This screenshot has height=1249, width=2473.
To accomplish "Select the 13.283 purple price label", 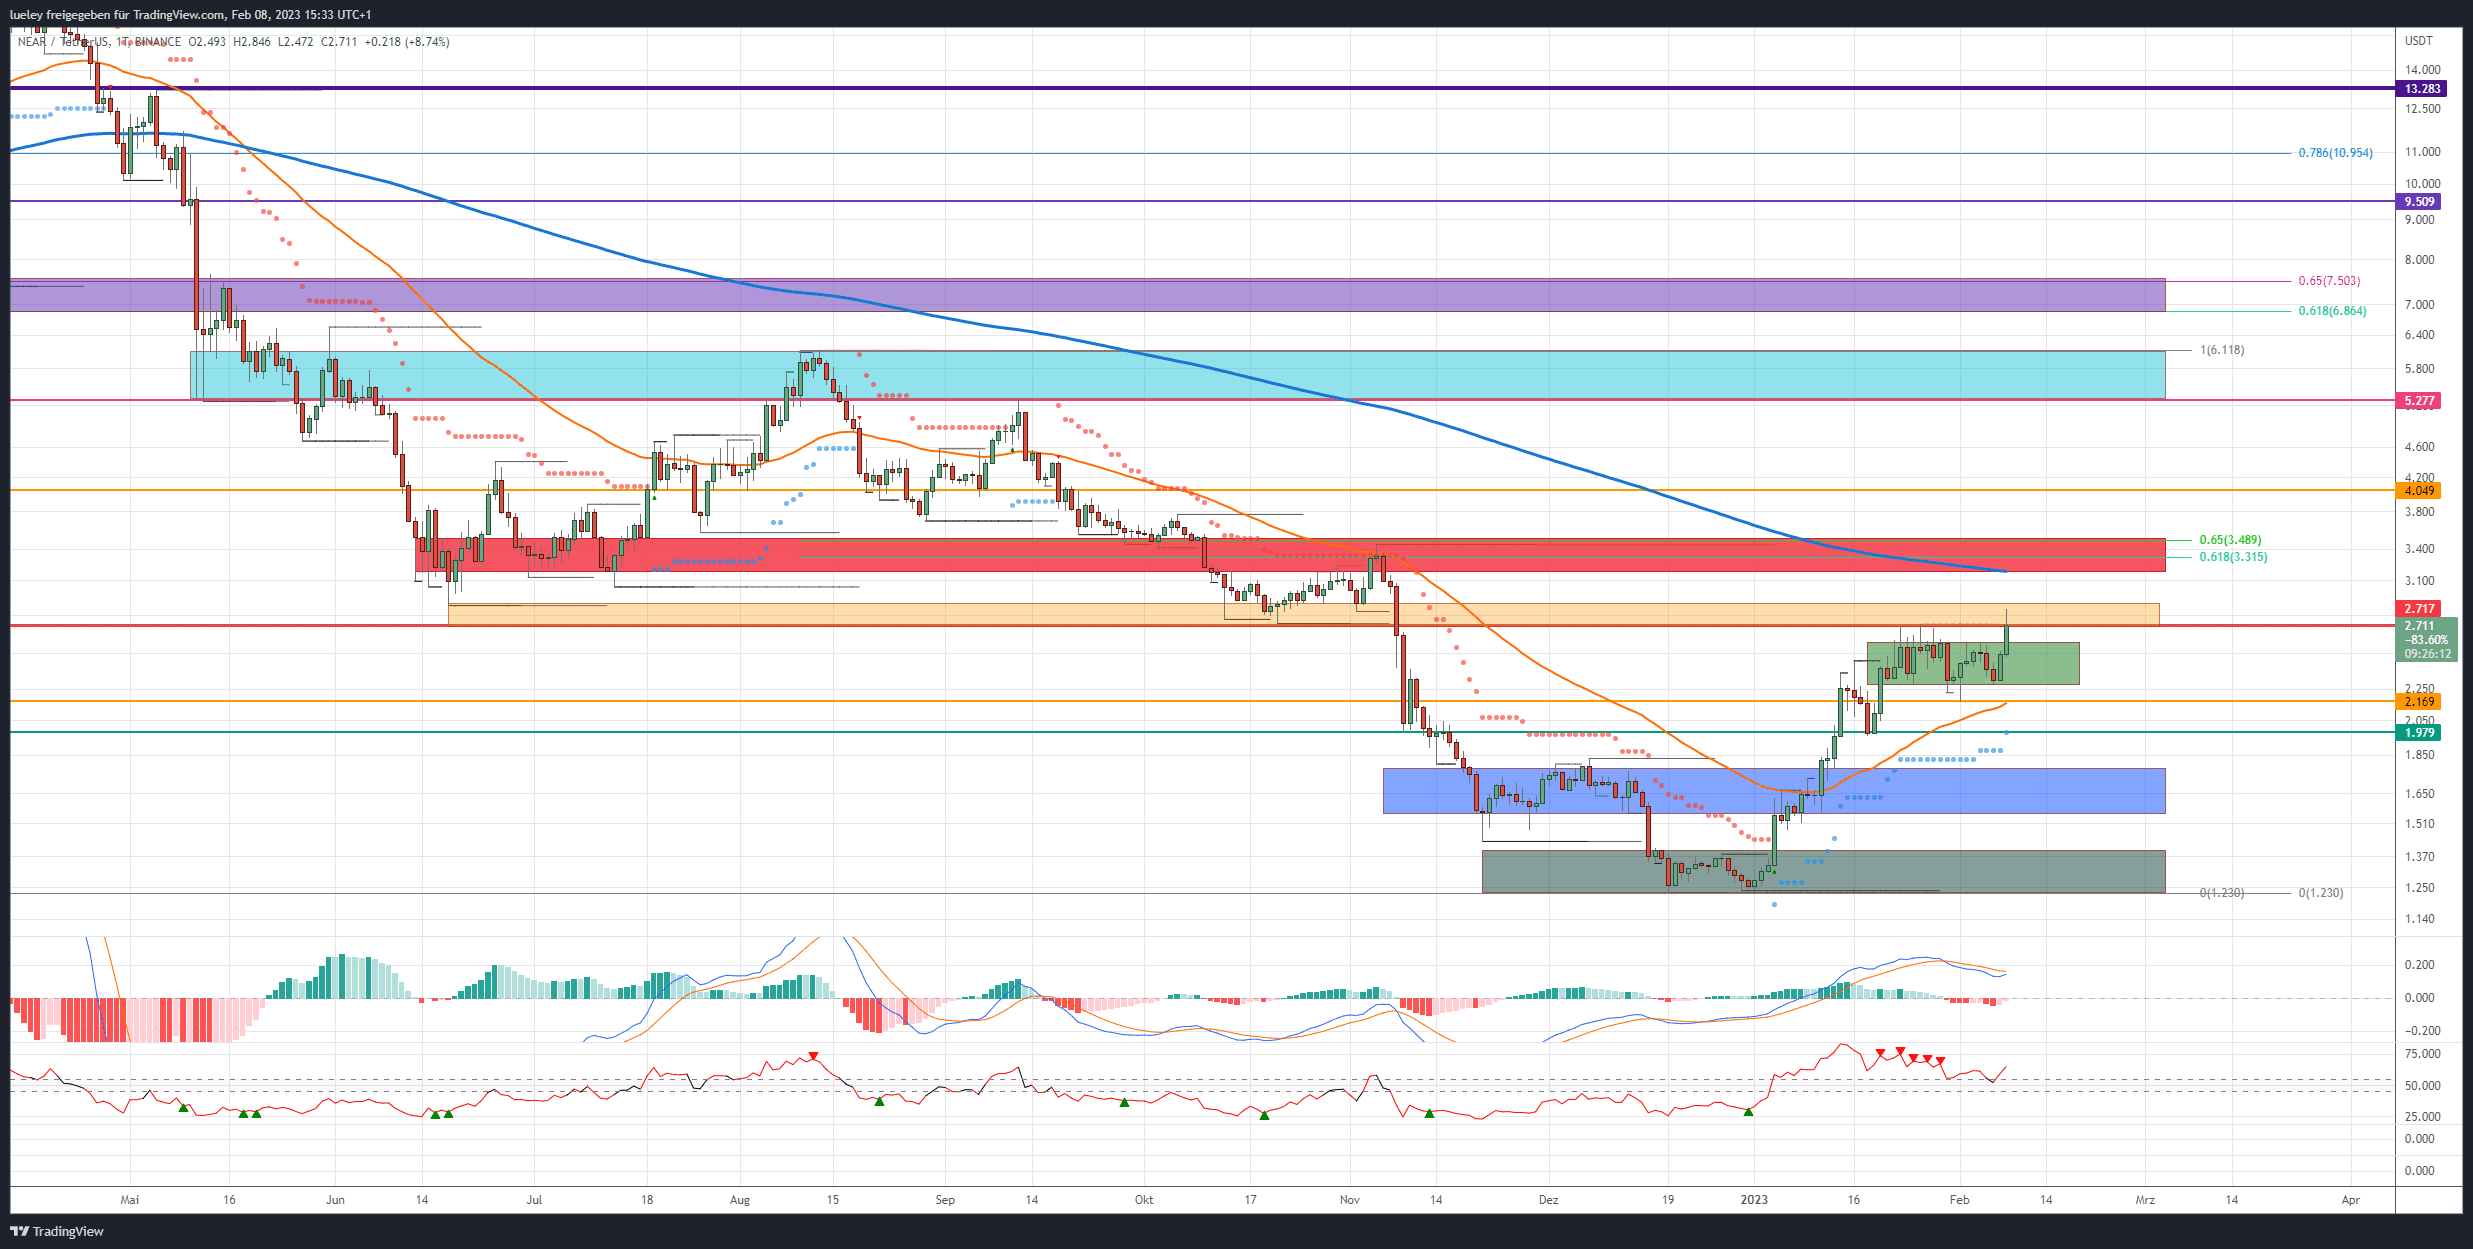I will click(2419, 89).
